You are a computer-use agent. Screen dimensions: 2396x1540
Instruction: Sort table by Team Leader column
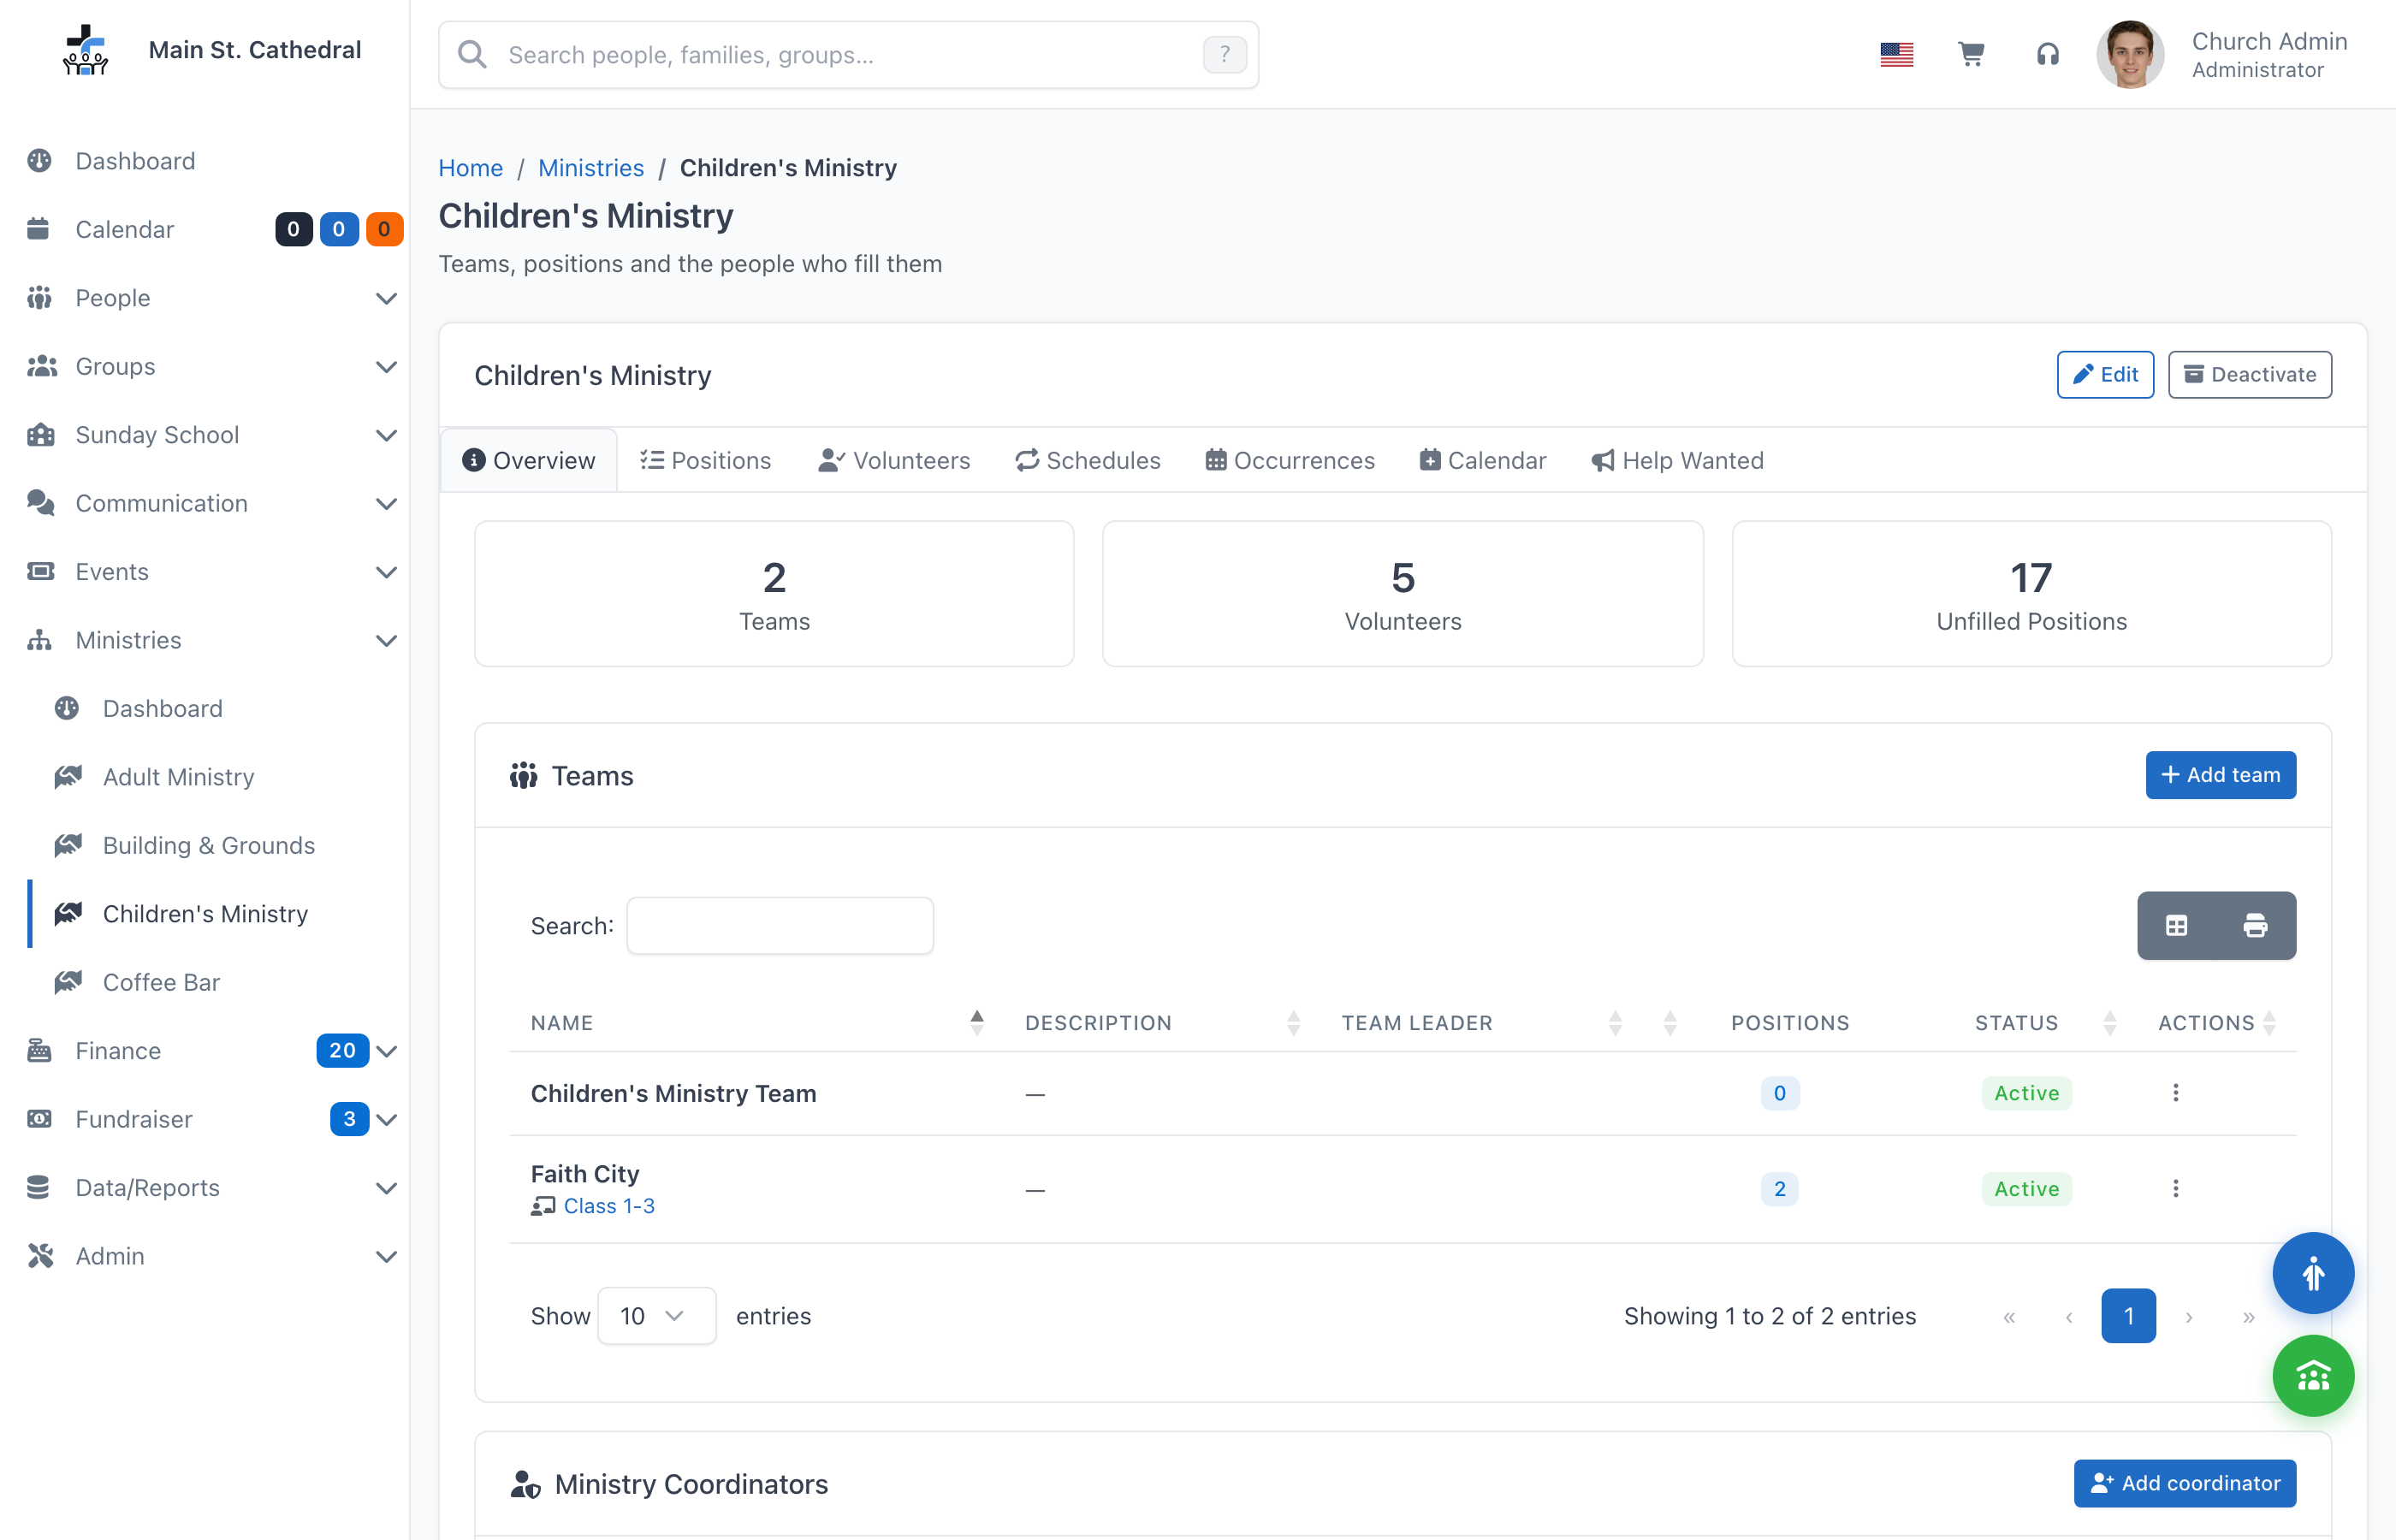[1481, 1022]
